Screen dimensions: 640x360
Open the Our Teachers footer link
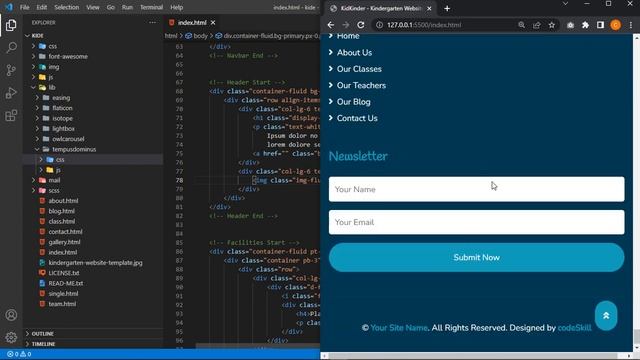click(361, 85)
